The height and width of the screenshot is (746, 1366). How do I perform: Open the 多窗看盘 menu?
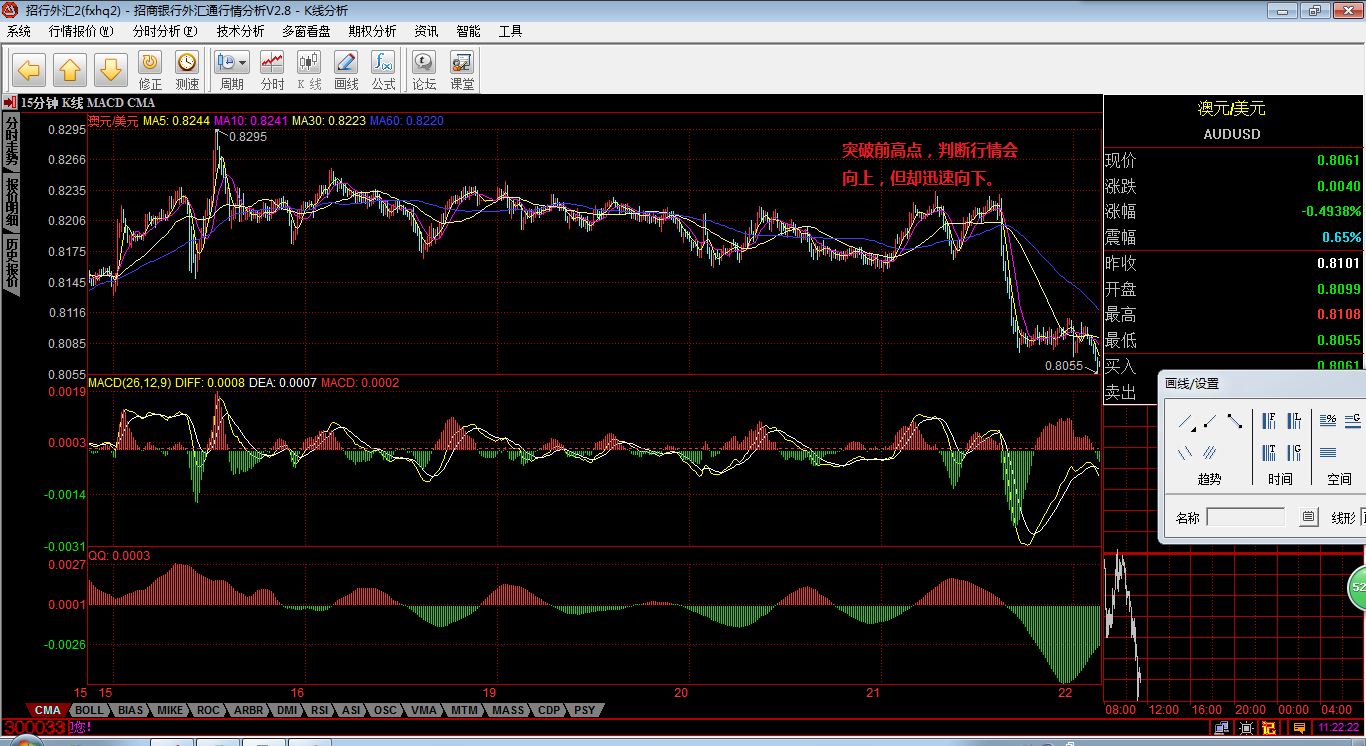(x=306, y=31)
